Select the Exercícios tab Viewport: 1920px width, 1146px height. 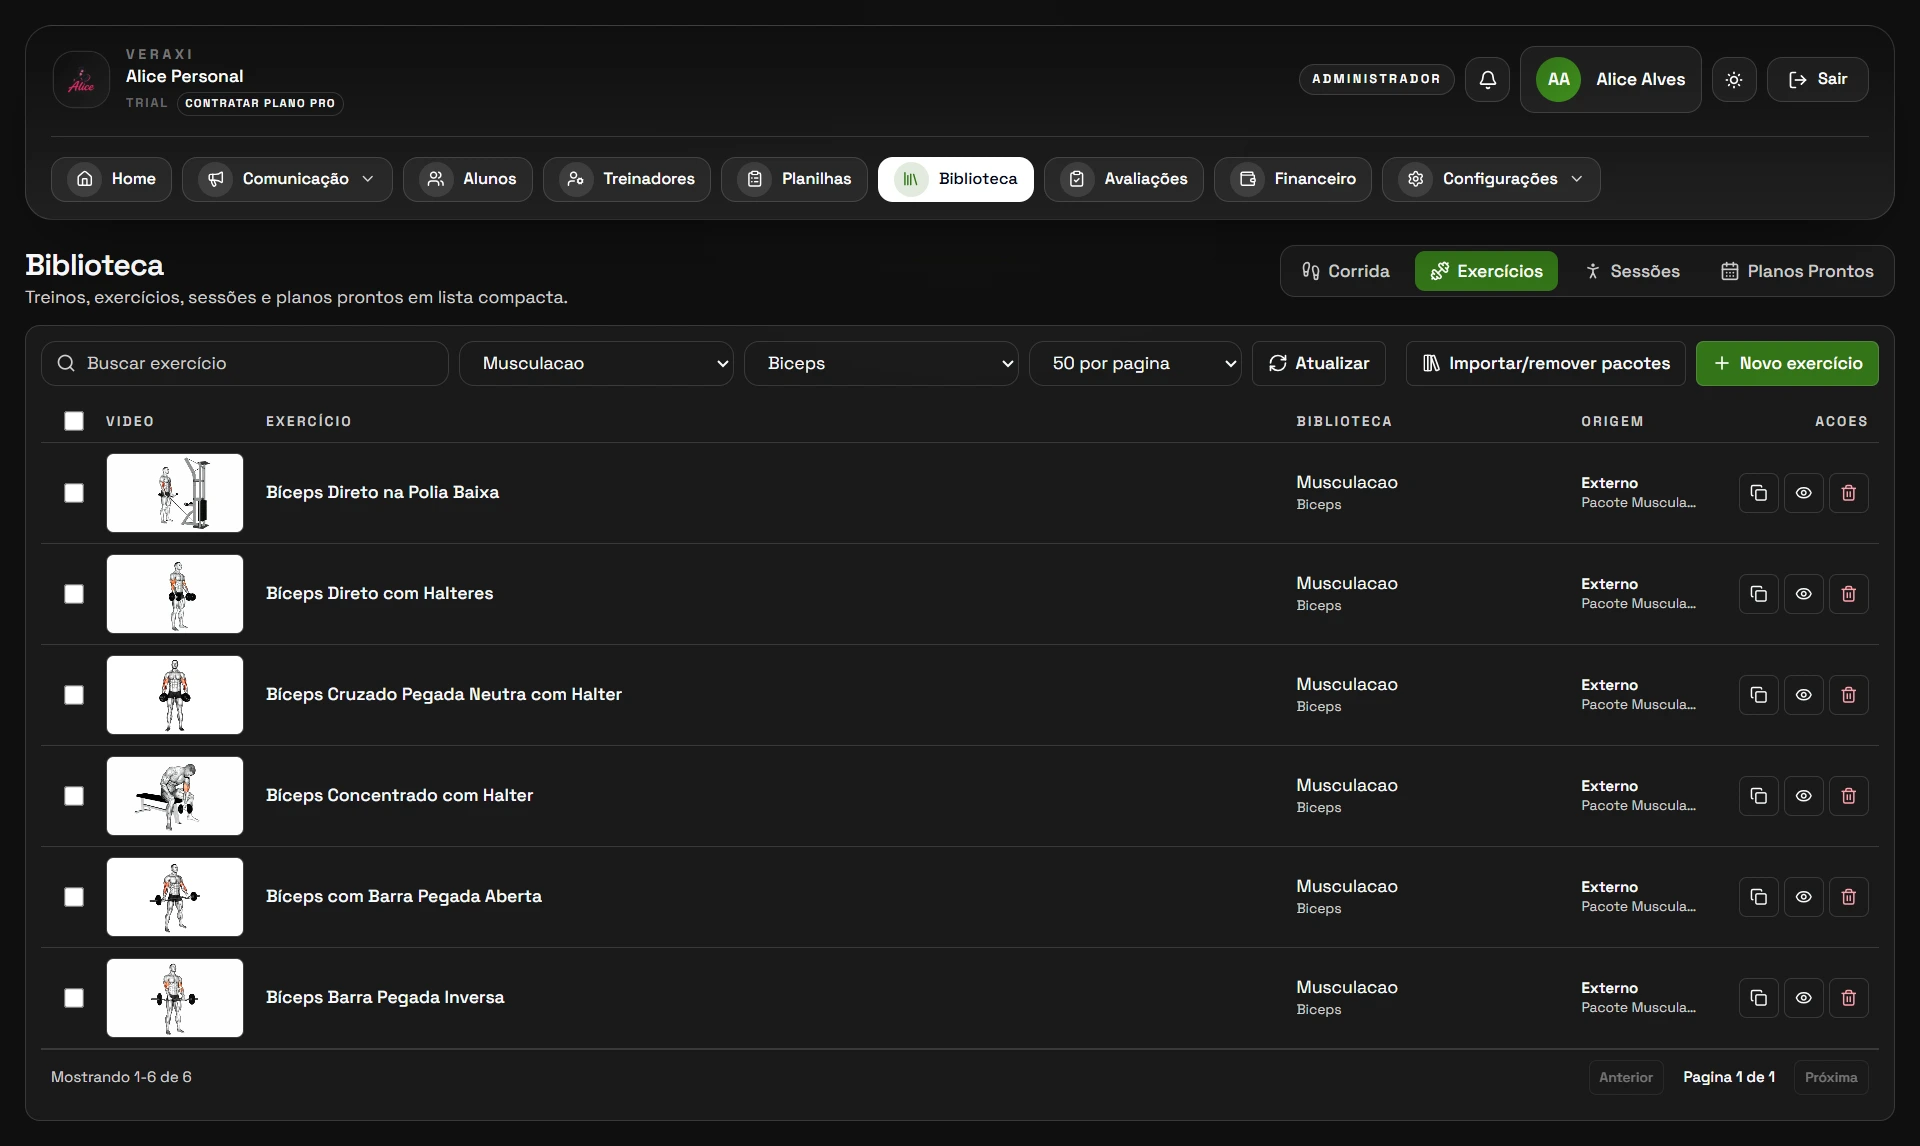click(1486, 271)
